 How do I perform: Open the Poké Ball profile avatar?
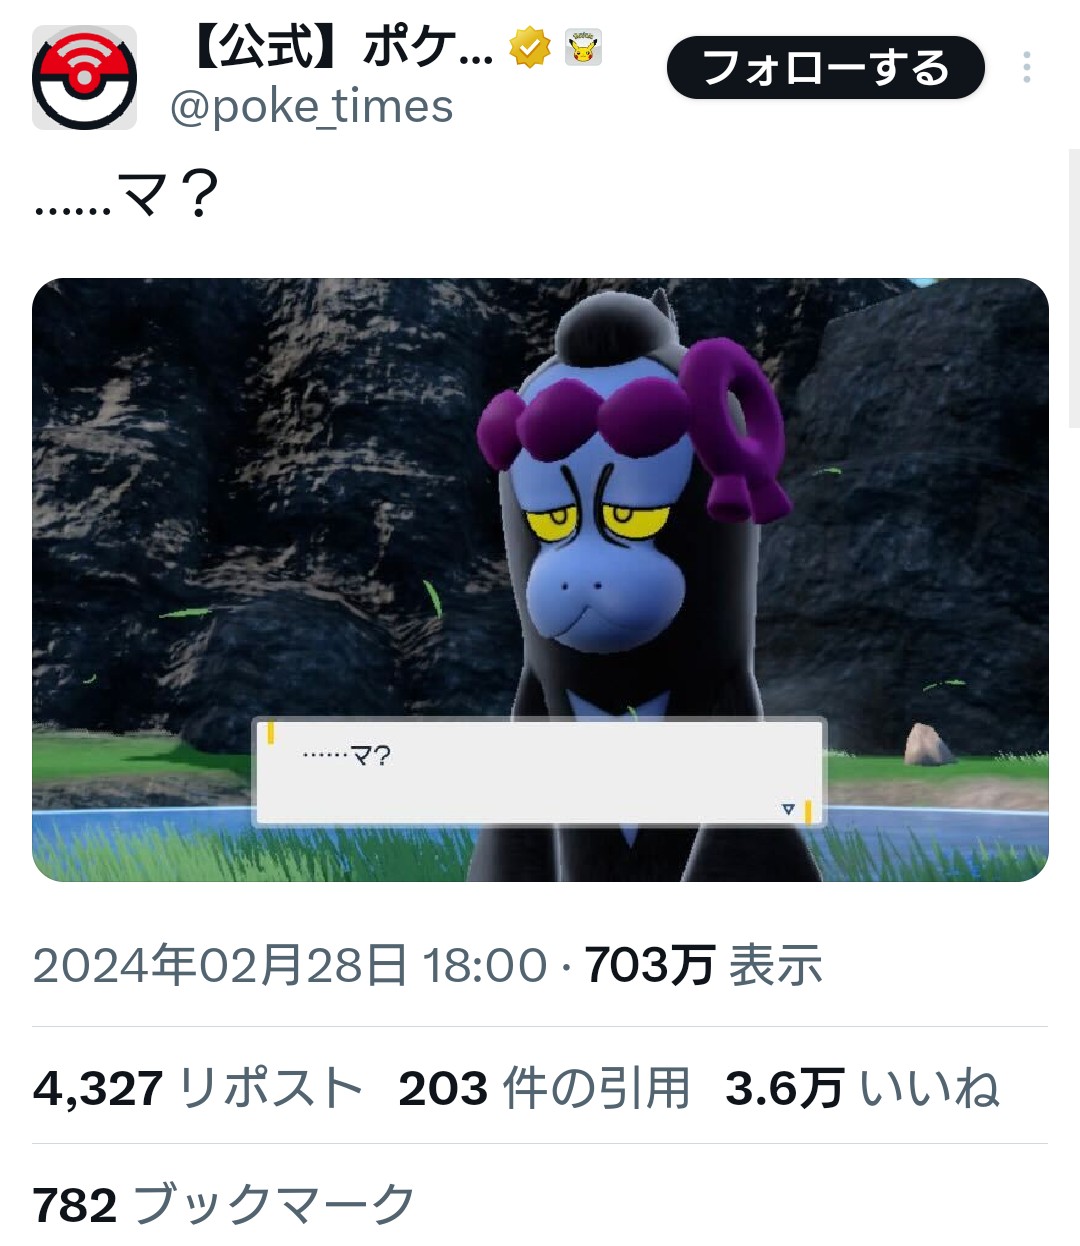tap(84, 78)
